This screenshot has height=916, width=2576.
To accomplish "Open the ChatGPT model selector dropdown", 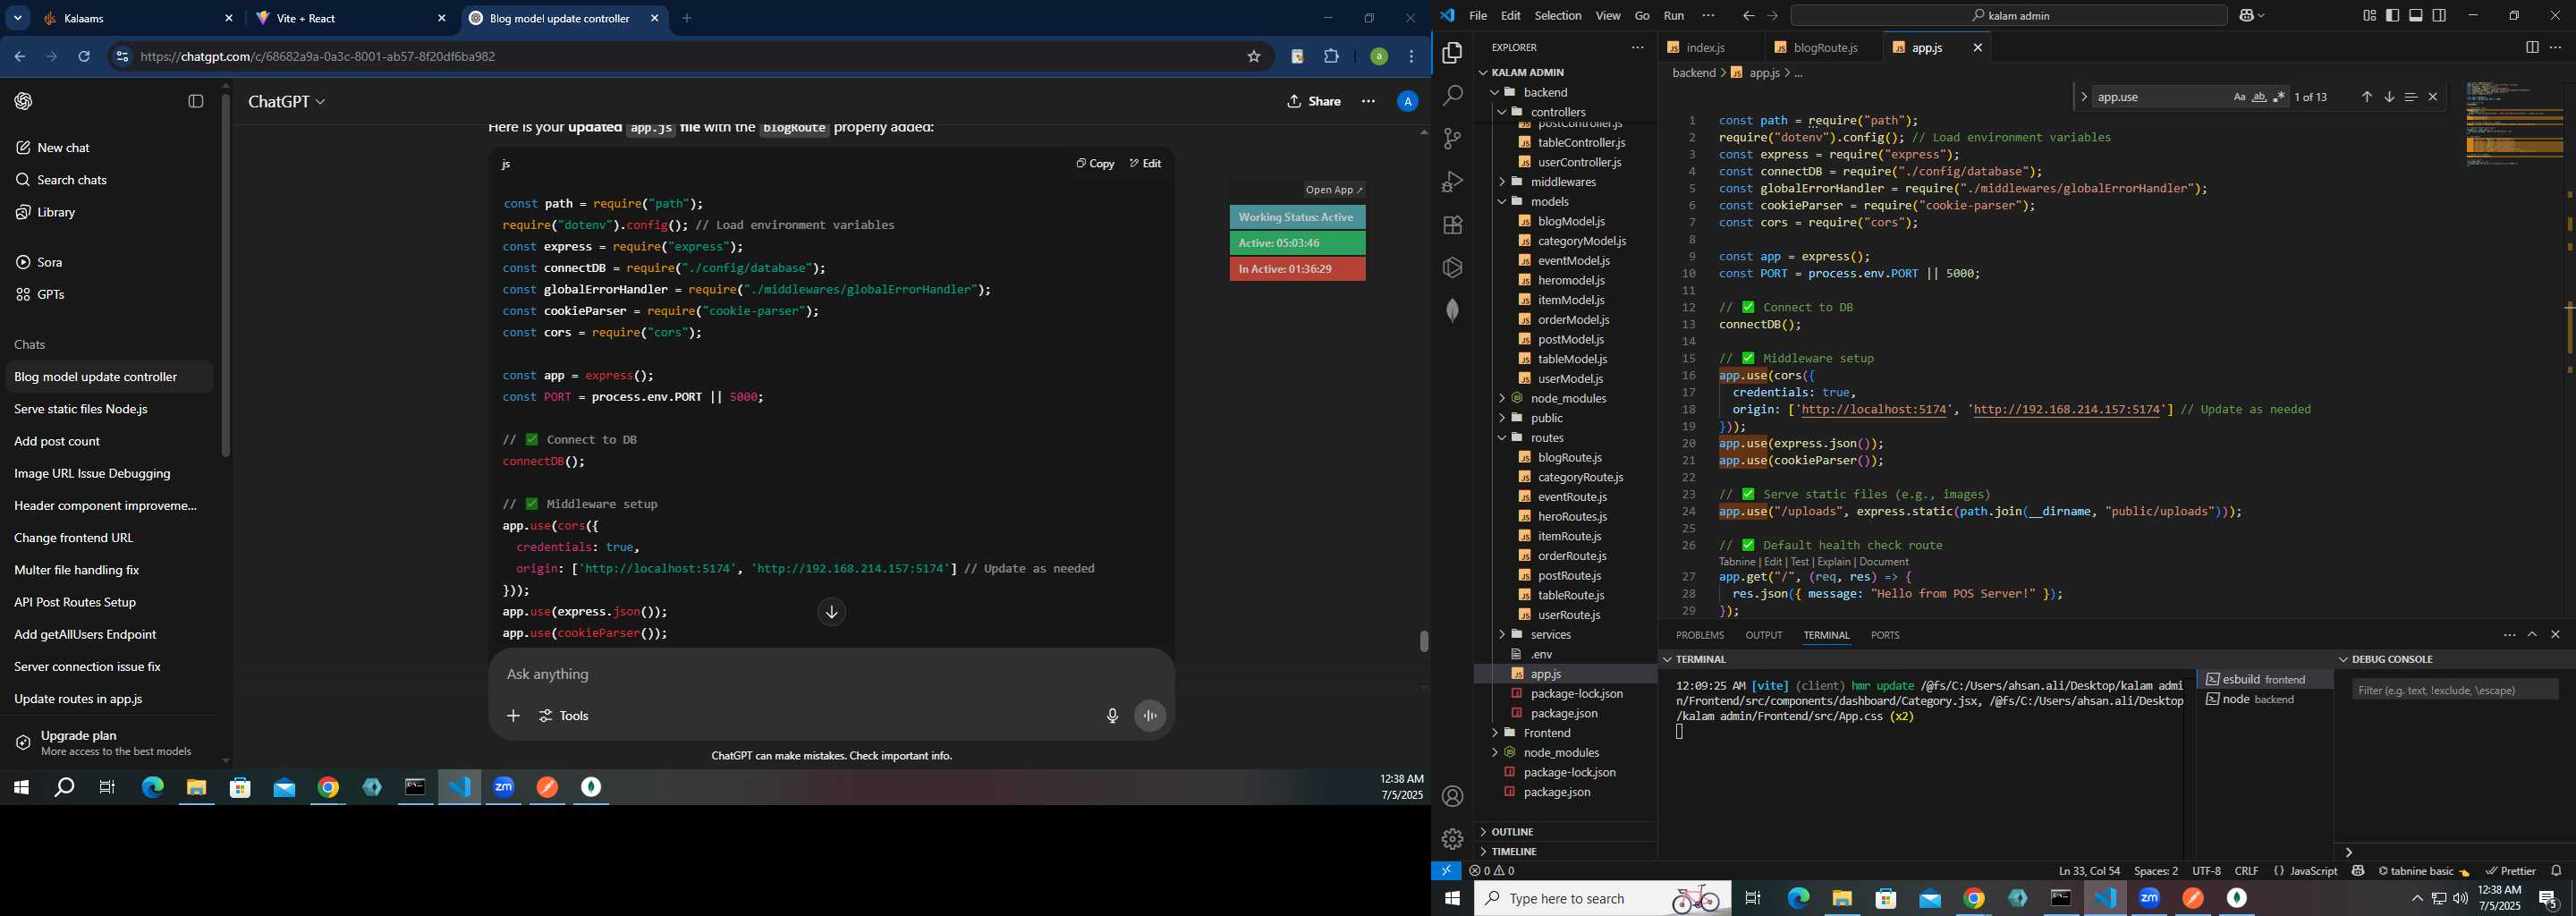I will coord(286,102).
